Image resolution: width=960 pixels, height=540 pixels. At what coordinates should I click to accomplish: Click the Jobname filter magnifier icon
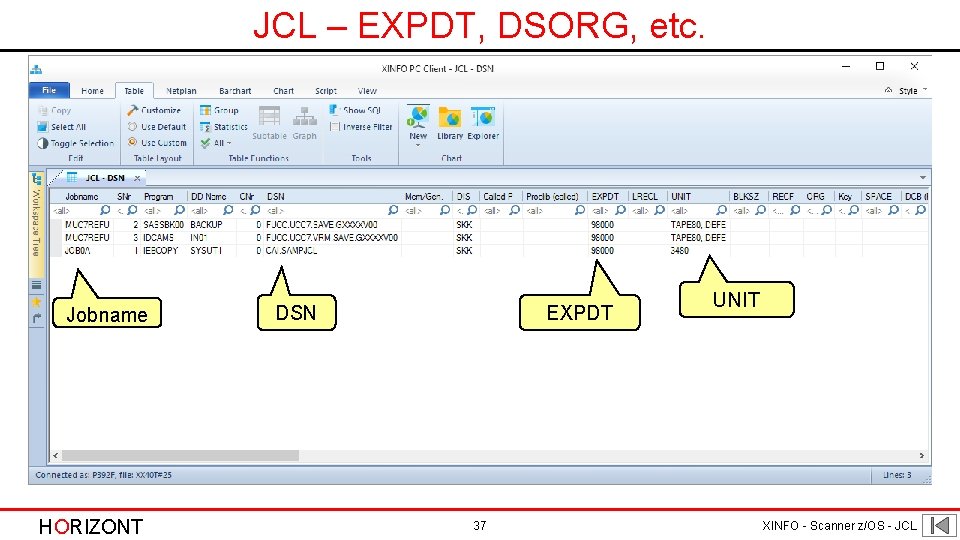tap(105, 210)
